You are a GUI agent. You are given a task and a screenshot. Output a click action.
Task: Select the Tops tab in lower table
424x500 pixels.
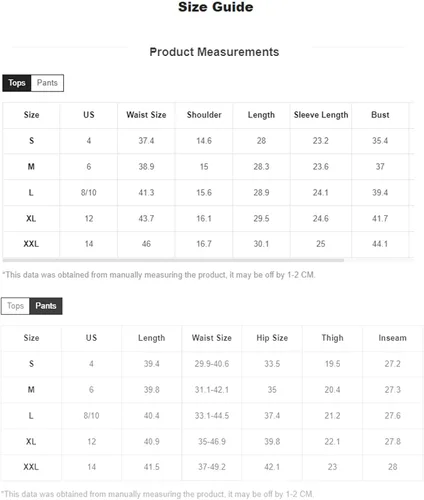pos(15,306)
